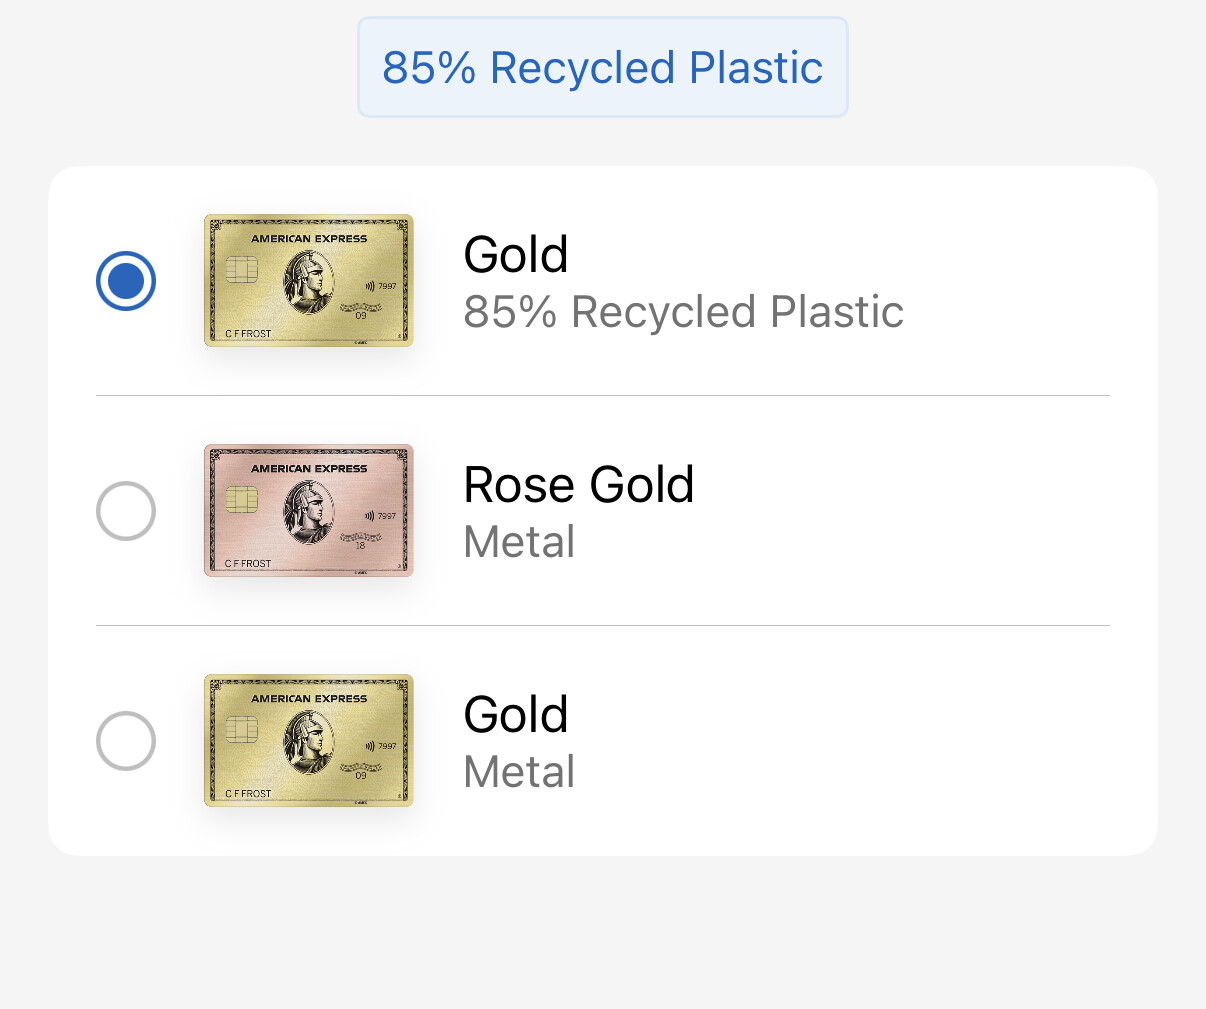Click the chip icon on the Rose Gold card

[x=241, y=499]
